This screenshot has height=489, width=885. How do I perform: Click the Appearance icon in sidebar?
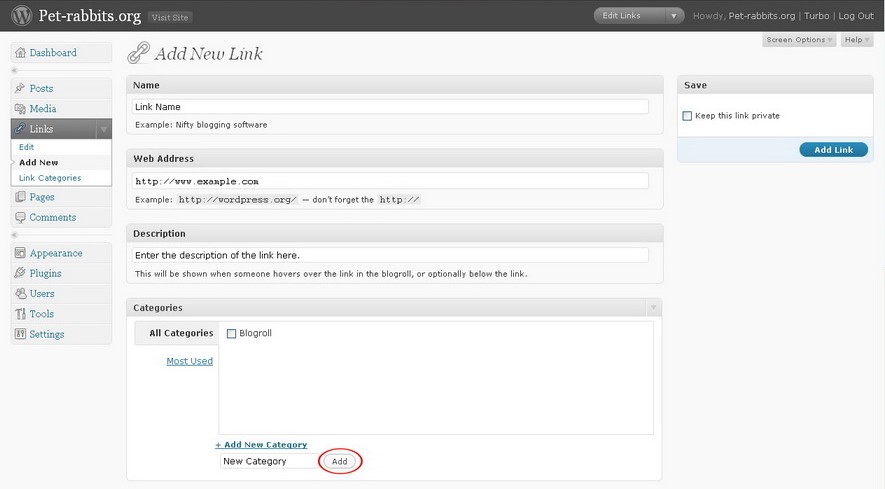coord(20,253)
